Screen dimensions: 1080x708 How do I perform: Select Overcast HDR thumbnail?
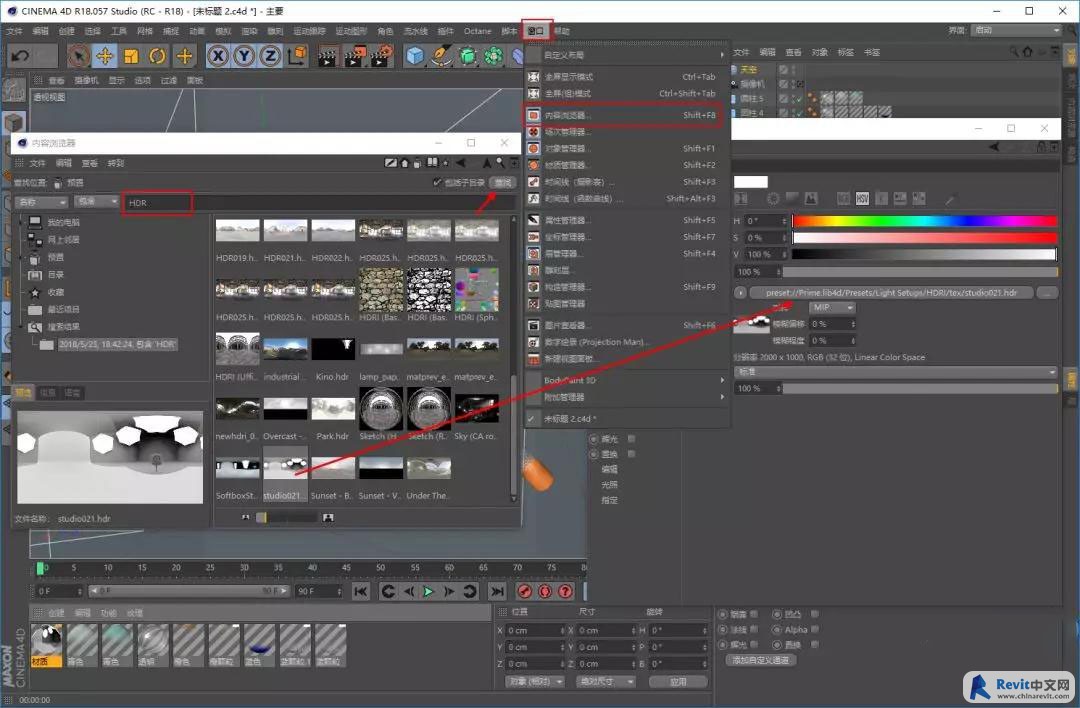(x=285, y=408)
